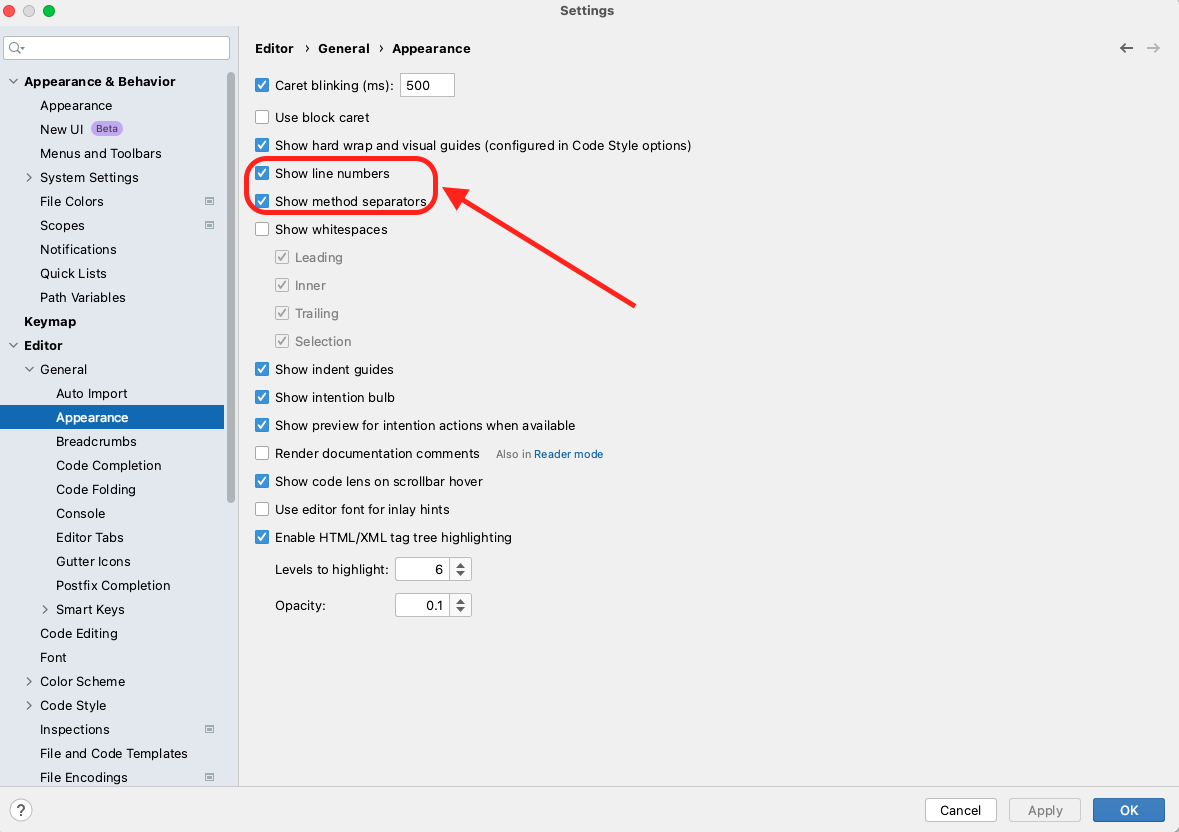
Task: Click the Caret blinking milliseconds field
Action: 427,85
